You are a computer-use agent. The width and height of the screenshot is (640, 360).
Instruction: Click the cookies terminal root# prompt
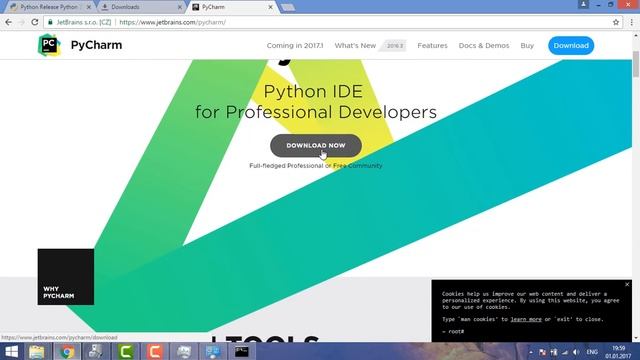tap(453, 331)
